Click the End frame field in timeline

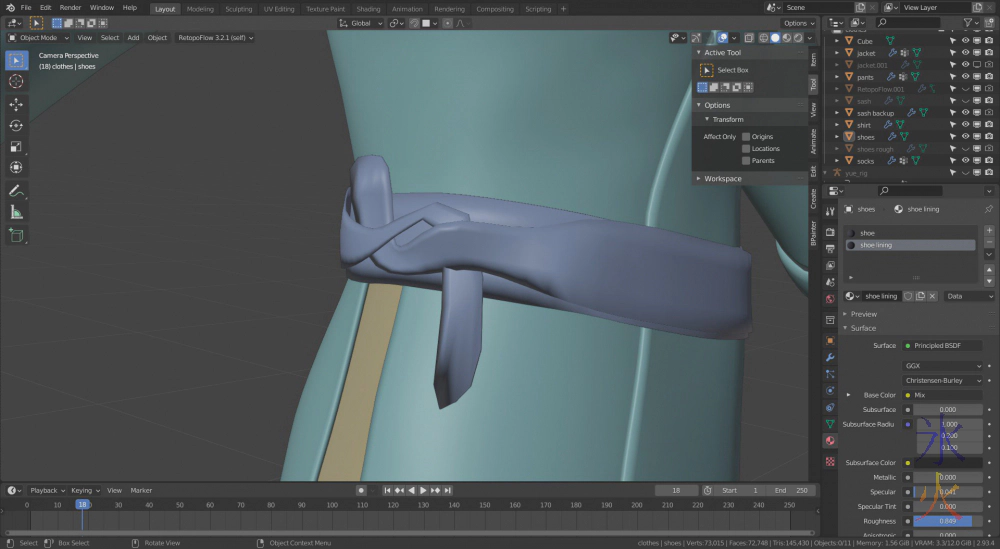tap(790, 490)
